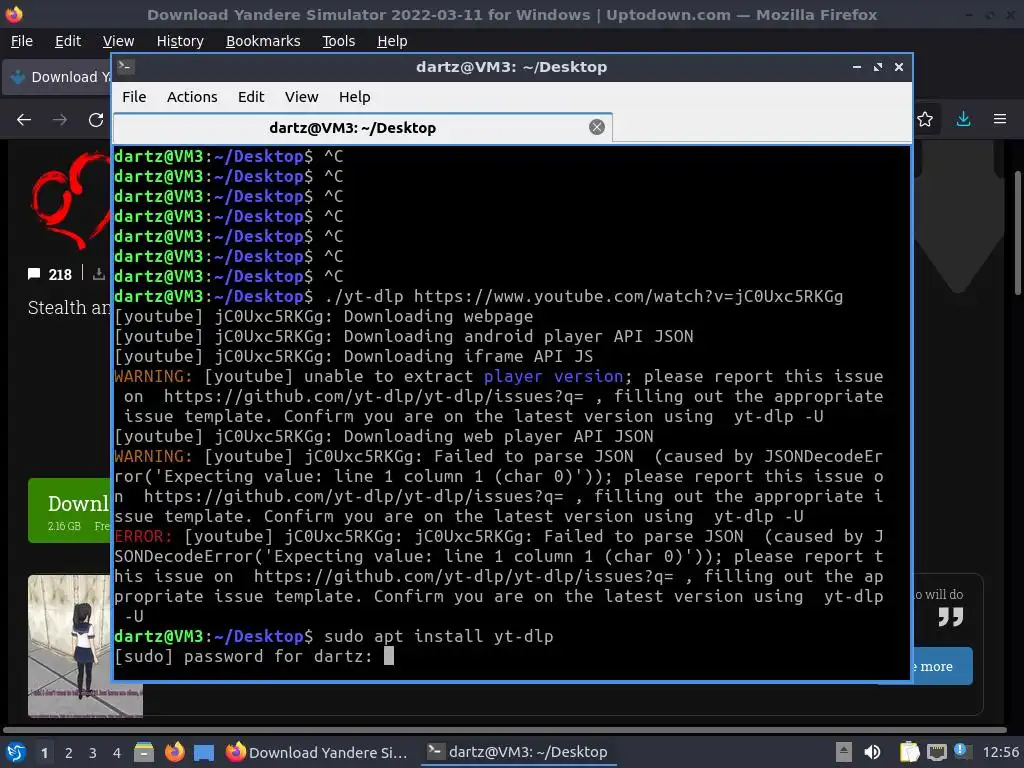This screenshot has height=768, width=1024.
Task: Click the red ERROR: text in terminal
Action: coord(143,536)
